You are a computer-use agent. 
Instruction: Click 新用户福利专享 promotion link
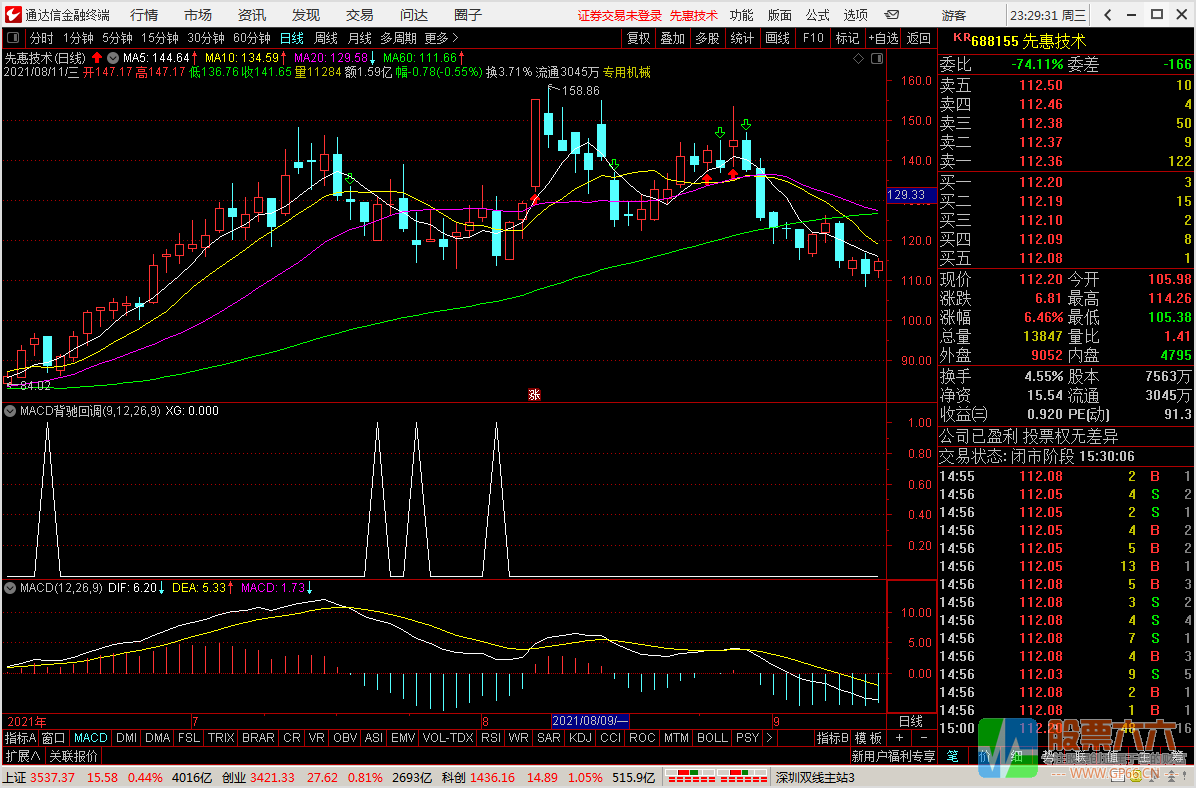893,756
